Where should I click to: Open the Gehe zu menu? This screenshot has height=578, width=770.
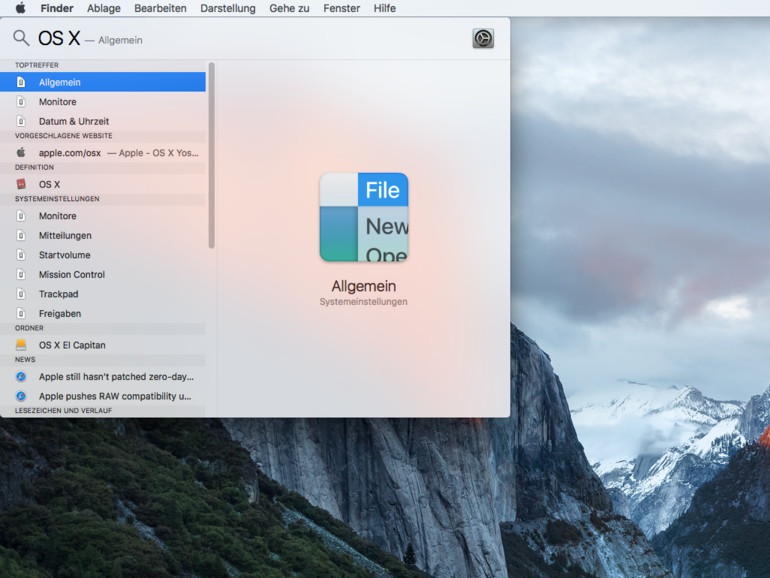(289, 8)
